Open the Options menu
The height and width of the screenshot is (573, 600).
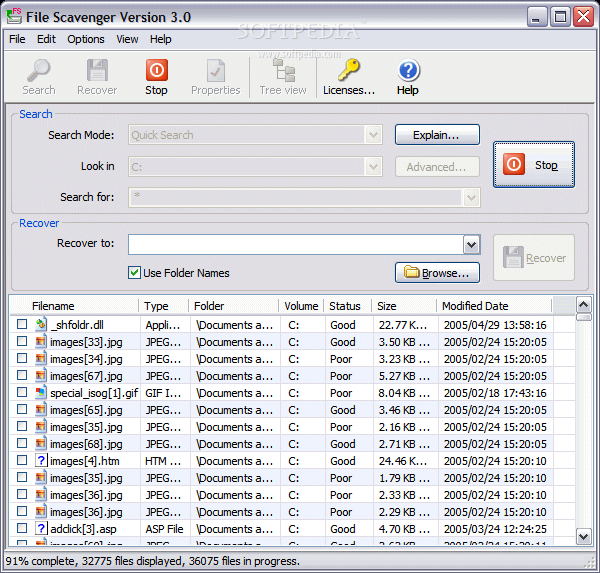tap(86, 39)
